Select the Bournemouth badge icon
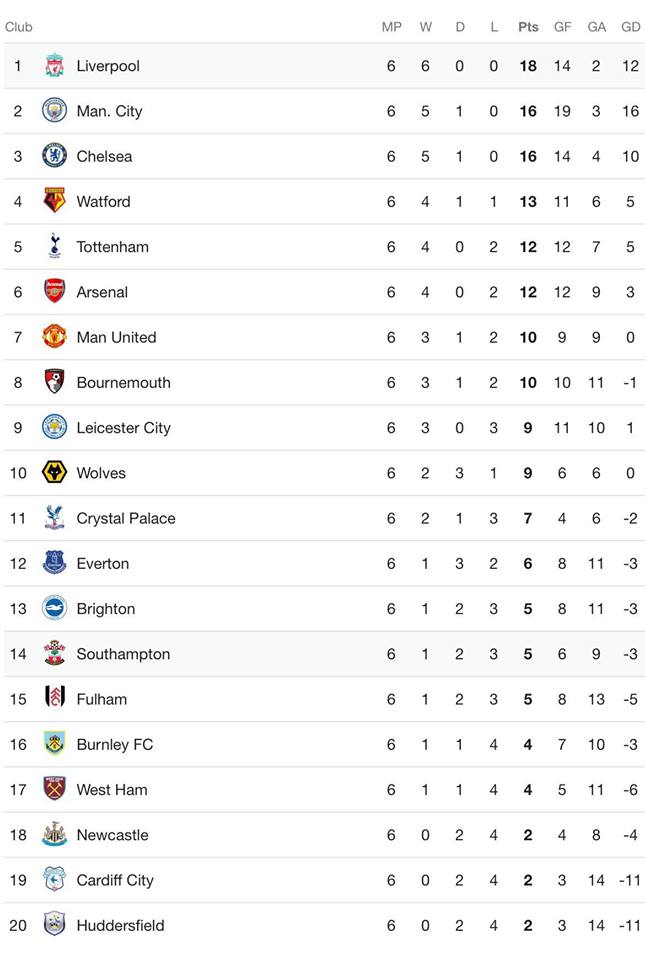645x960 pixels. [x=54, y=382]
